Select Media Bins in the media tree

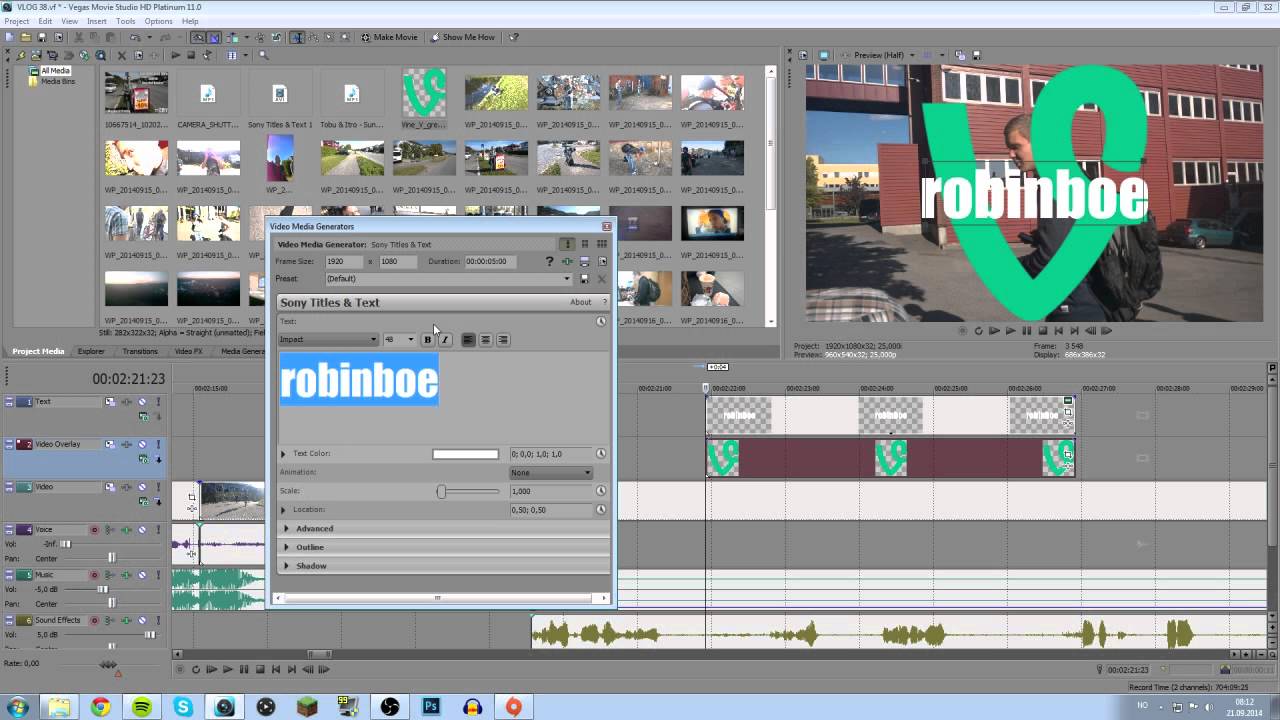click(x=57, y=81)
